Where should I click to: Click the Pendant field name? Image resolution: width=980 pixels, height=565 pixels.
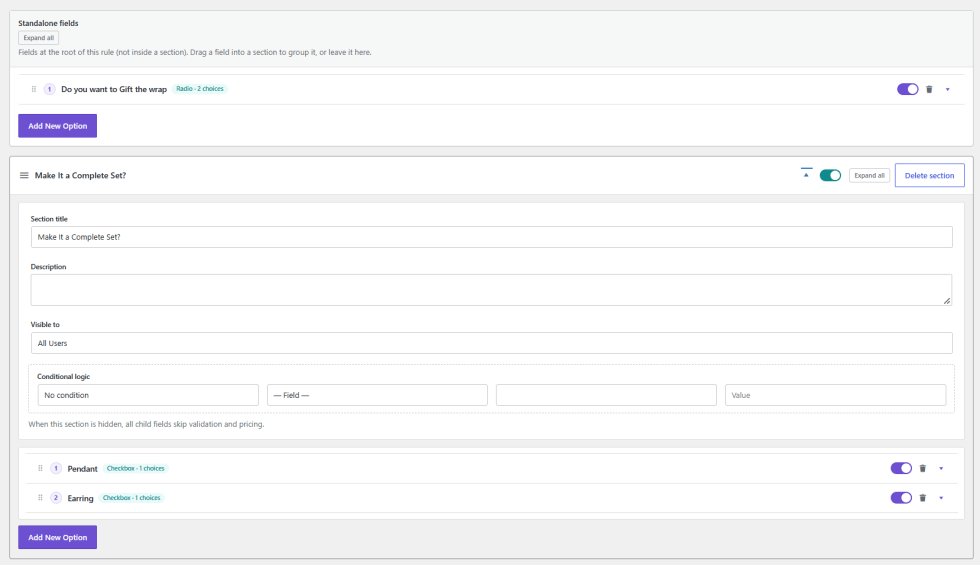pyautogui.click(x=82, y=469)
